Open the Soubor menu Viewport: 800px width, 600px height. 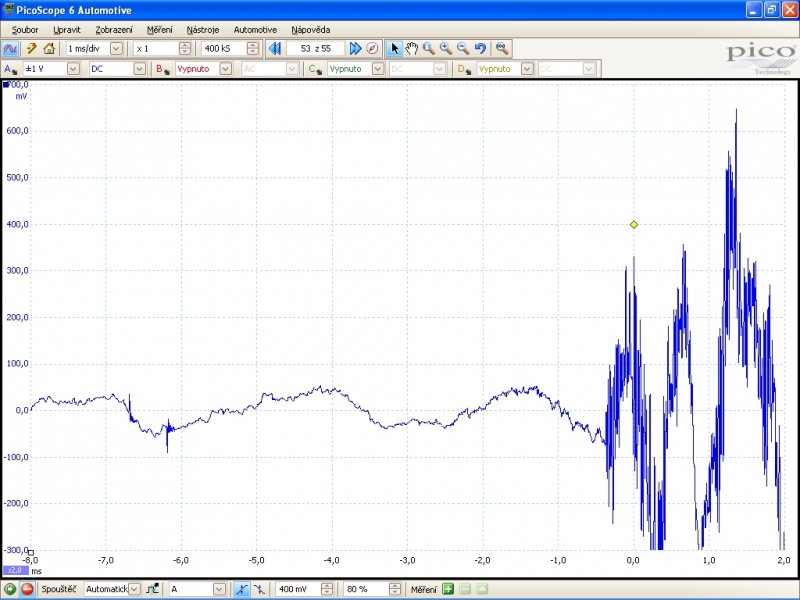coord(25,30)
